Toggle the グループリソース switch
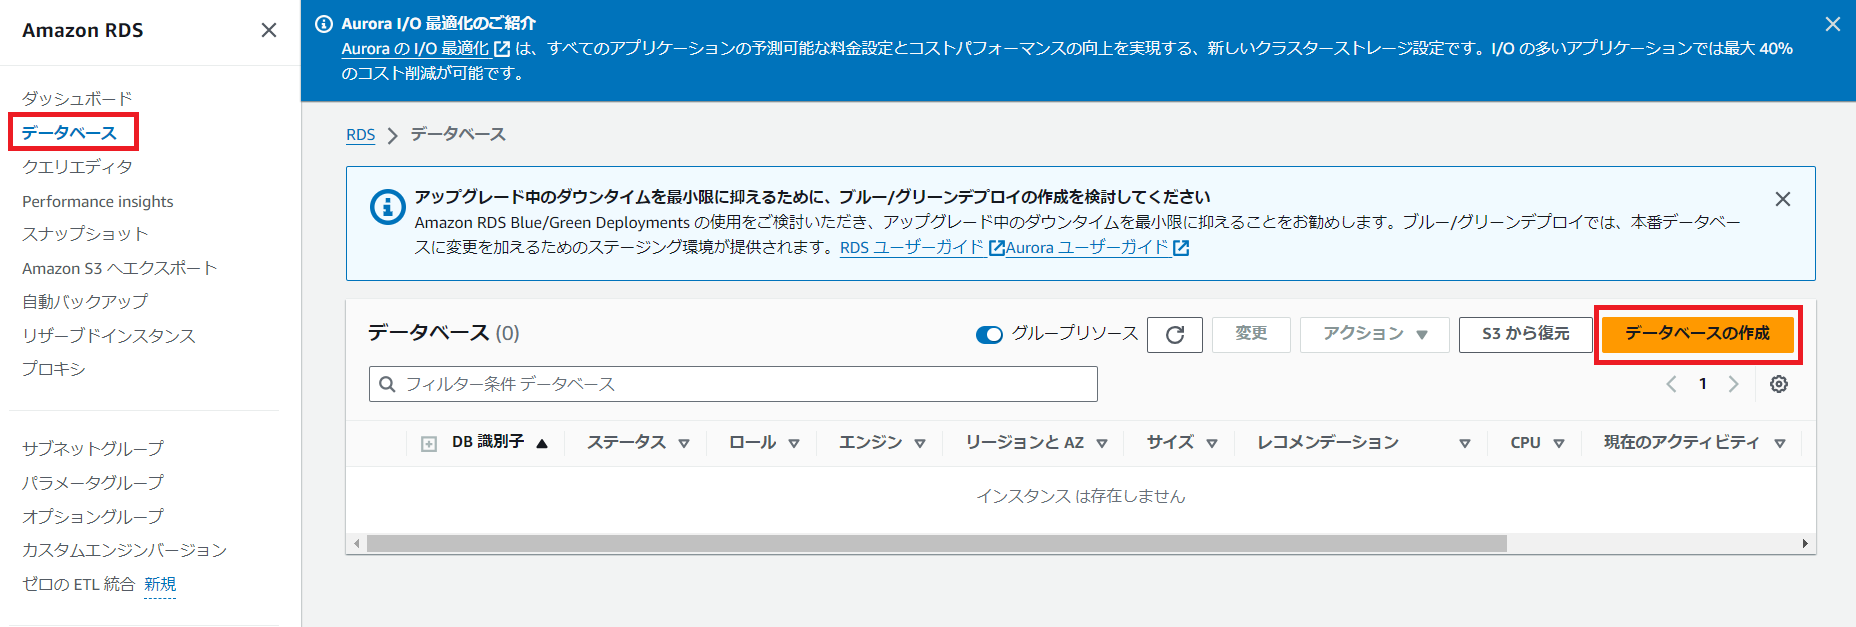 point(989,334)
